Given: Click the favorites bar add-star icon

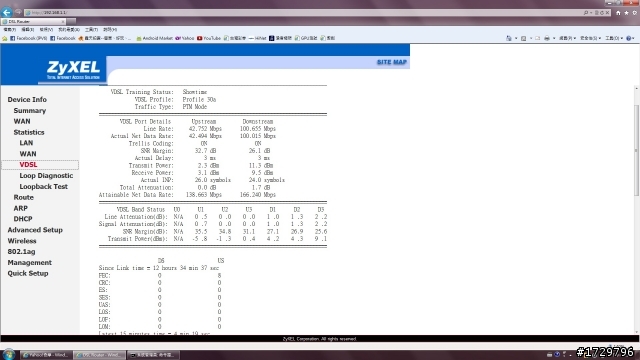Looking at the screenshot, I should point(4,38).
